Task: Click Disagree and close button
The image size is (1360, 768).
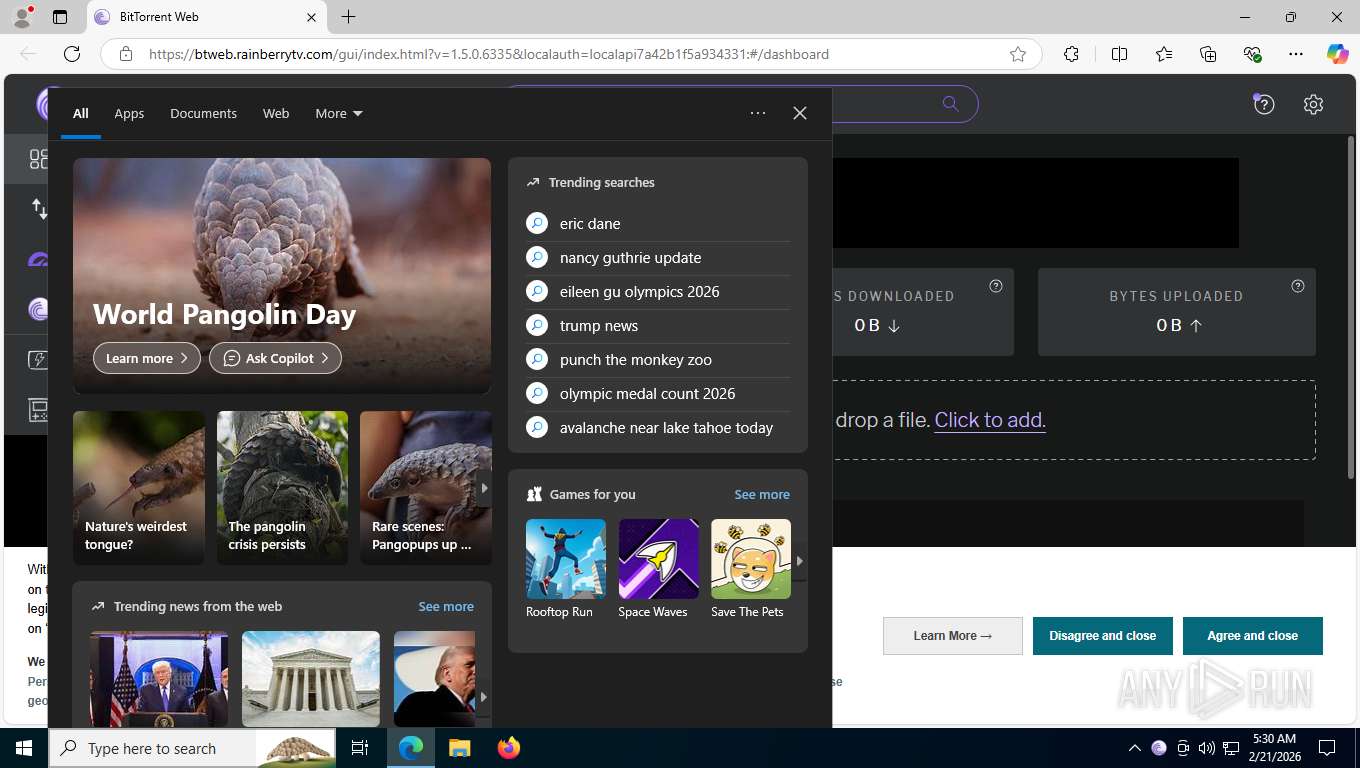Action: (x=1102, y=635)
